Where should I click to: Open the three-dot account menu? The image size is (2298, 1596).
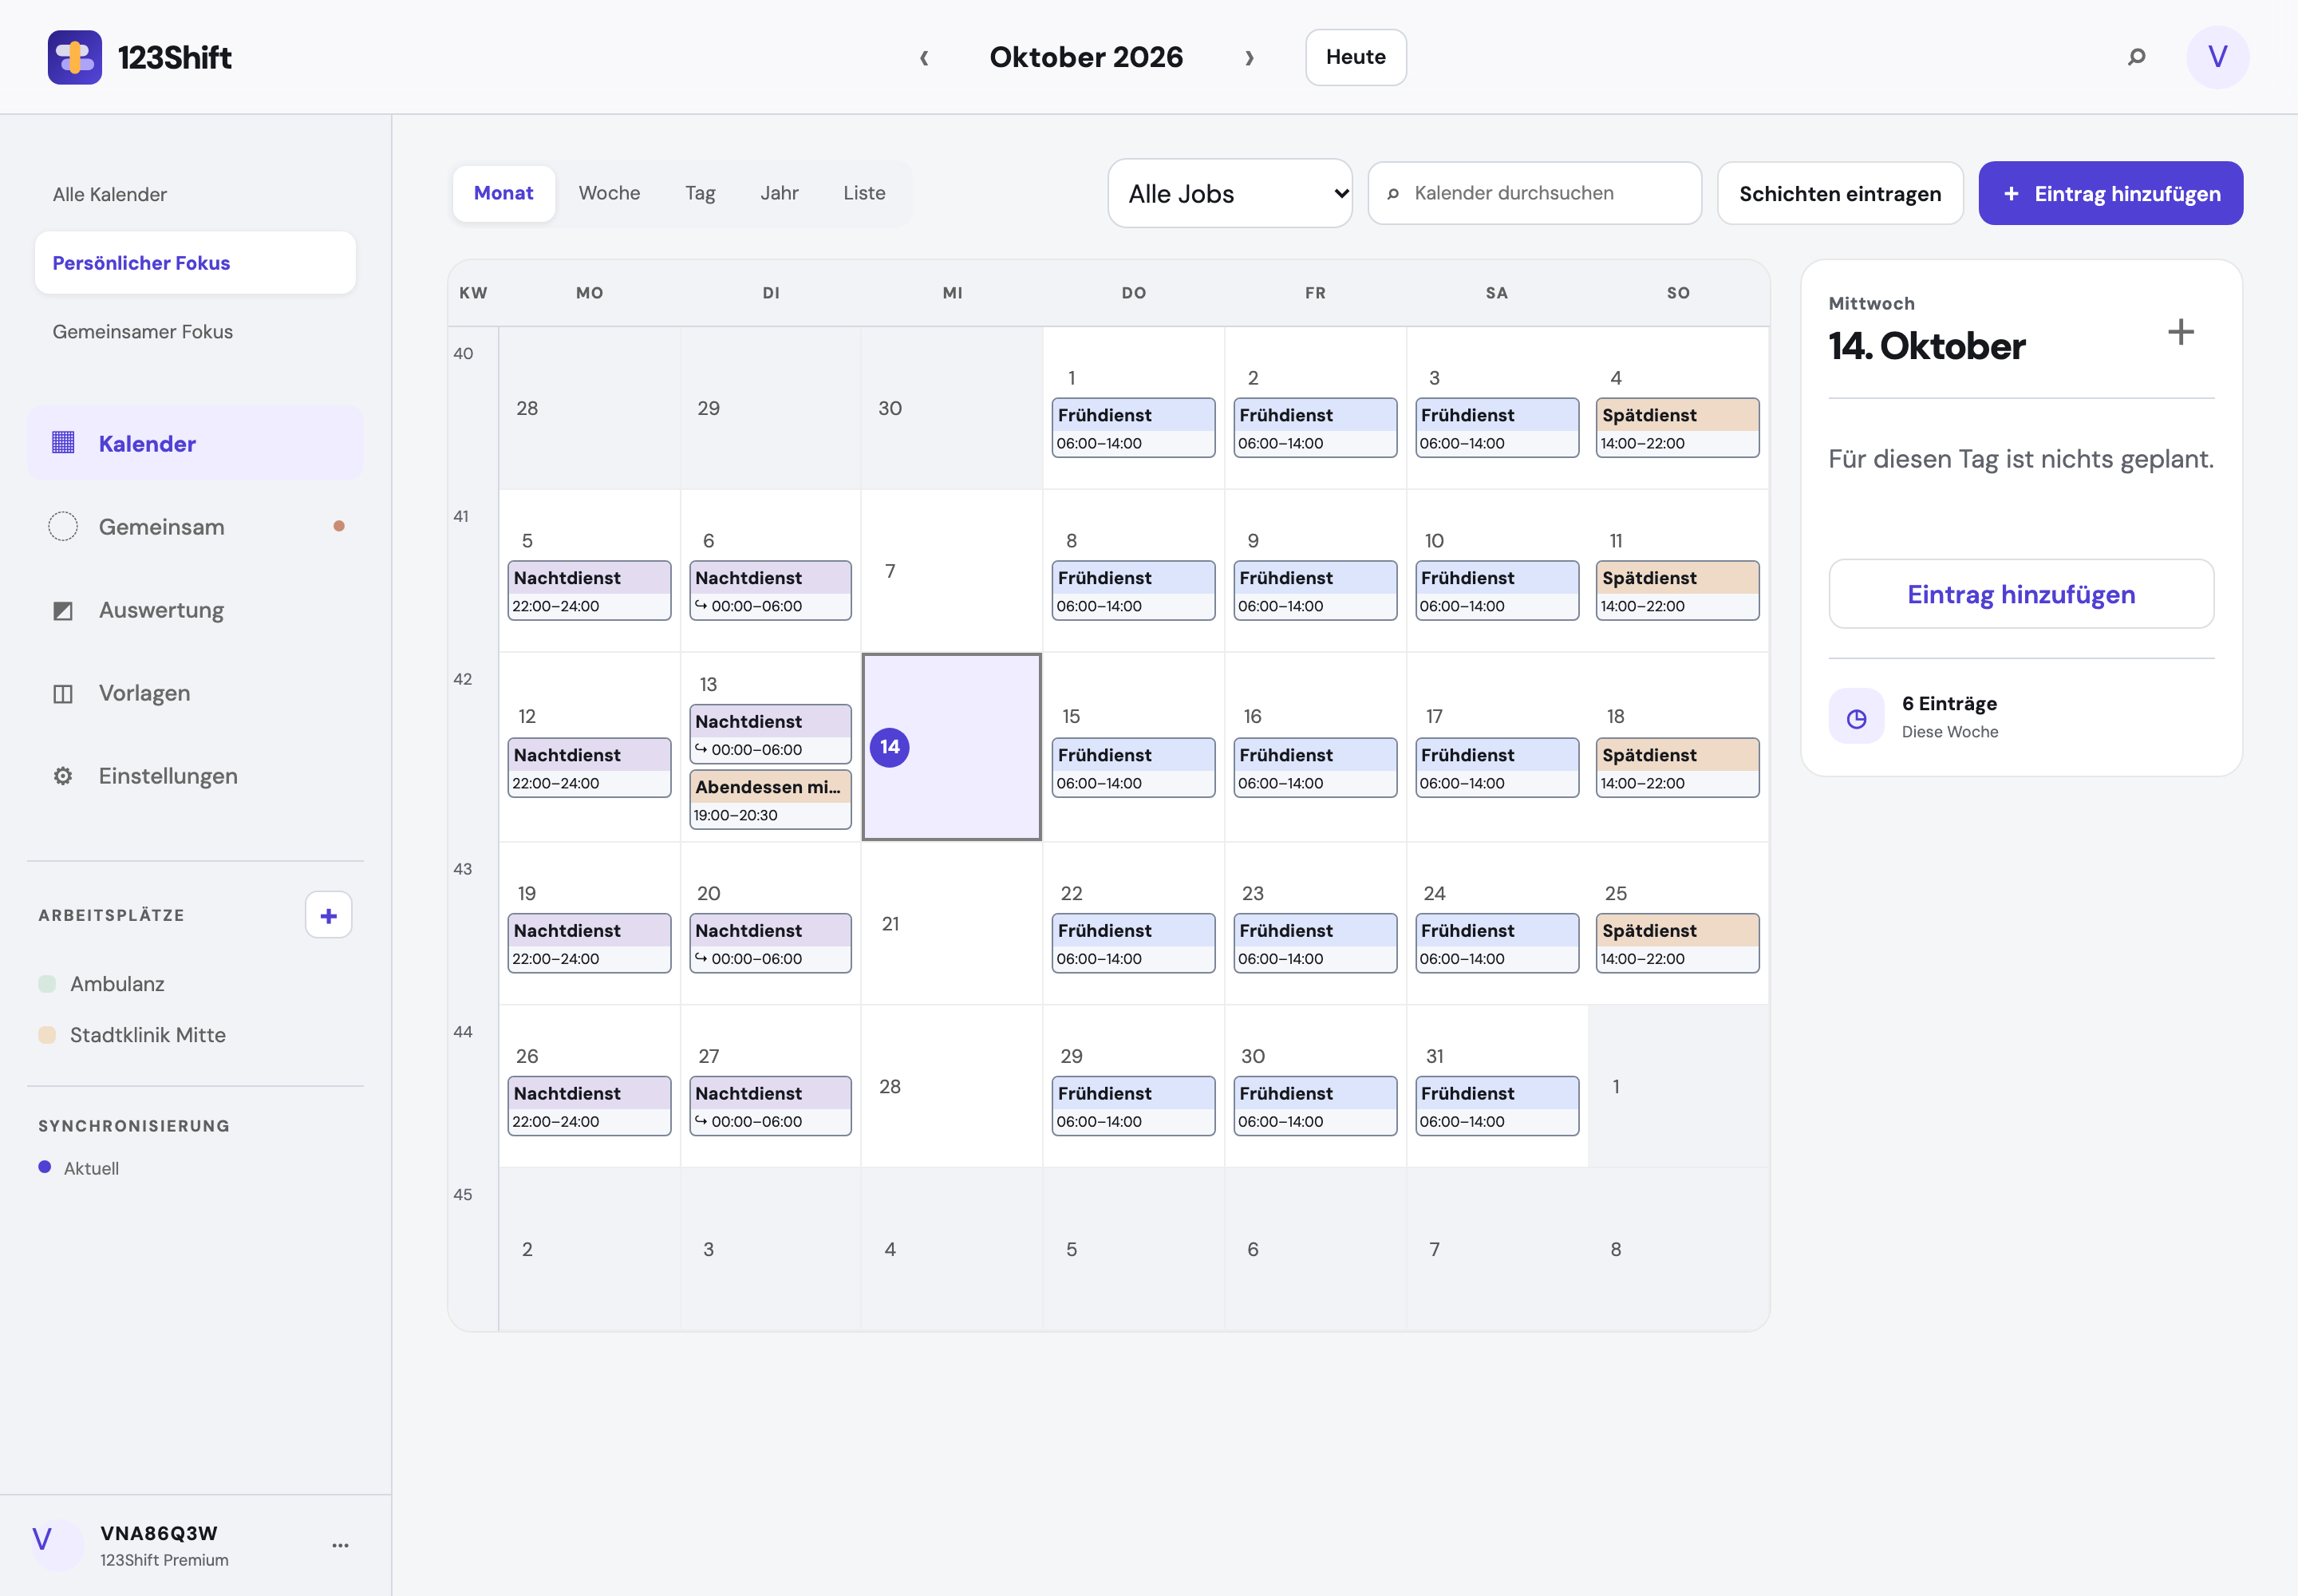coord(340,1544)
